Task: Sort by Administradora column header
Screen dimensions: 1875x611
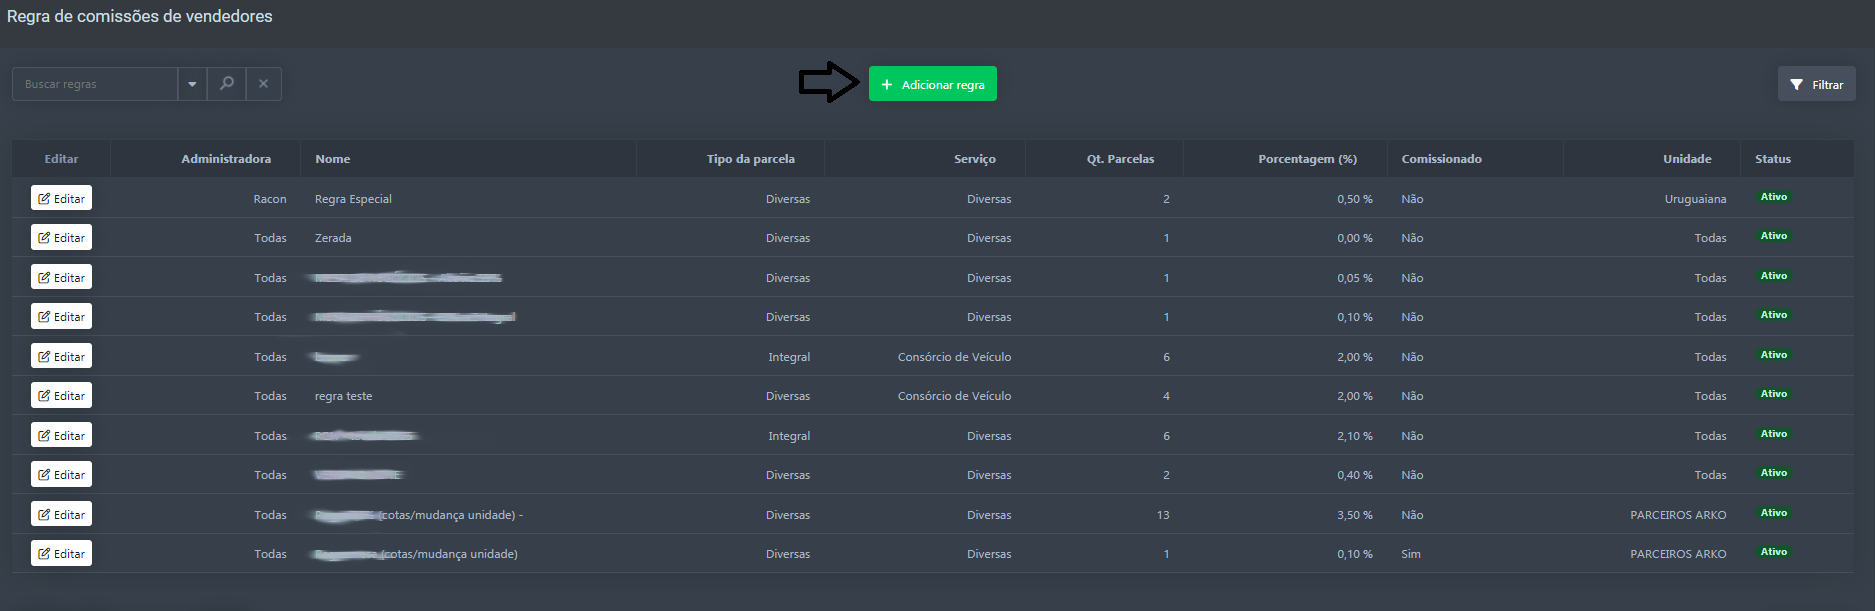Action: pos(226,159)
